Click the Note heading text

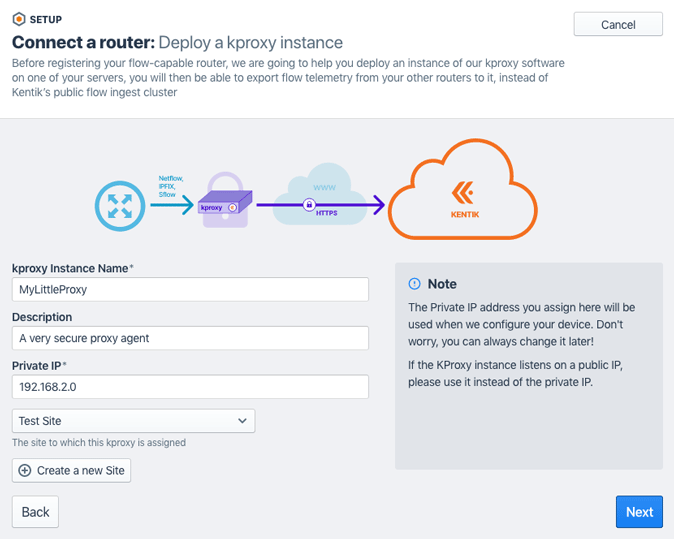(x=442, y=284)
